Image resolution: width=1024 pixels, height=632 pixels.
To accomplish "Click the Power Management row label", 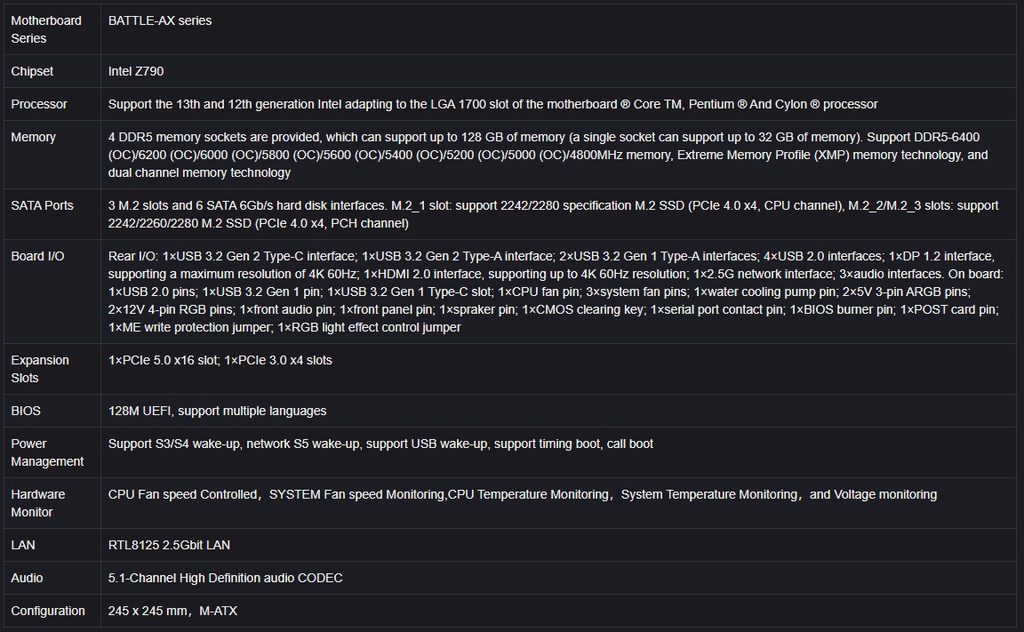I will [x=47, y=452].
